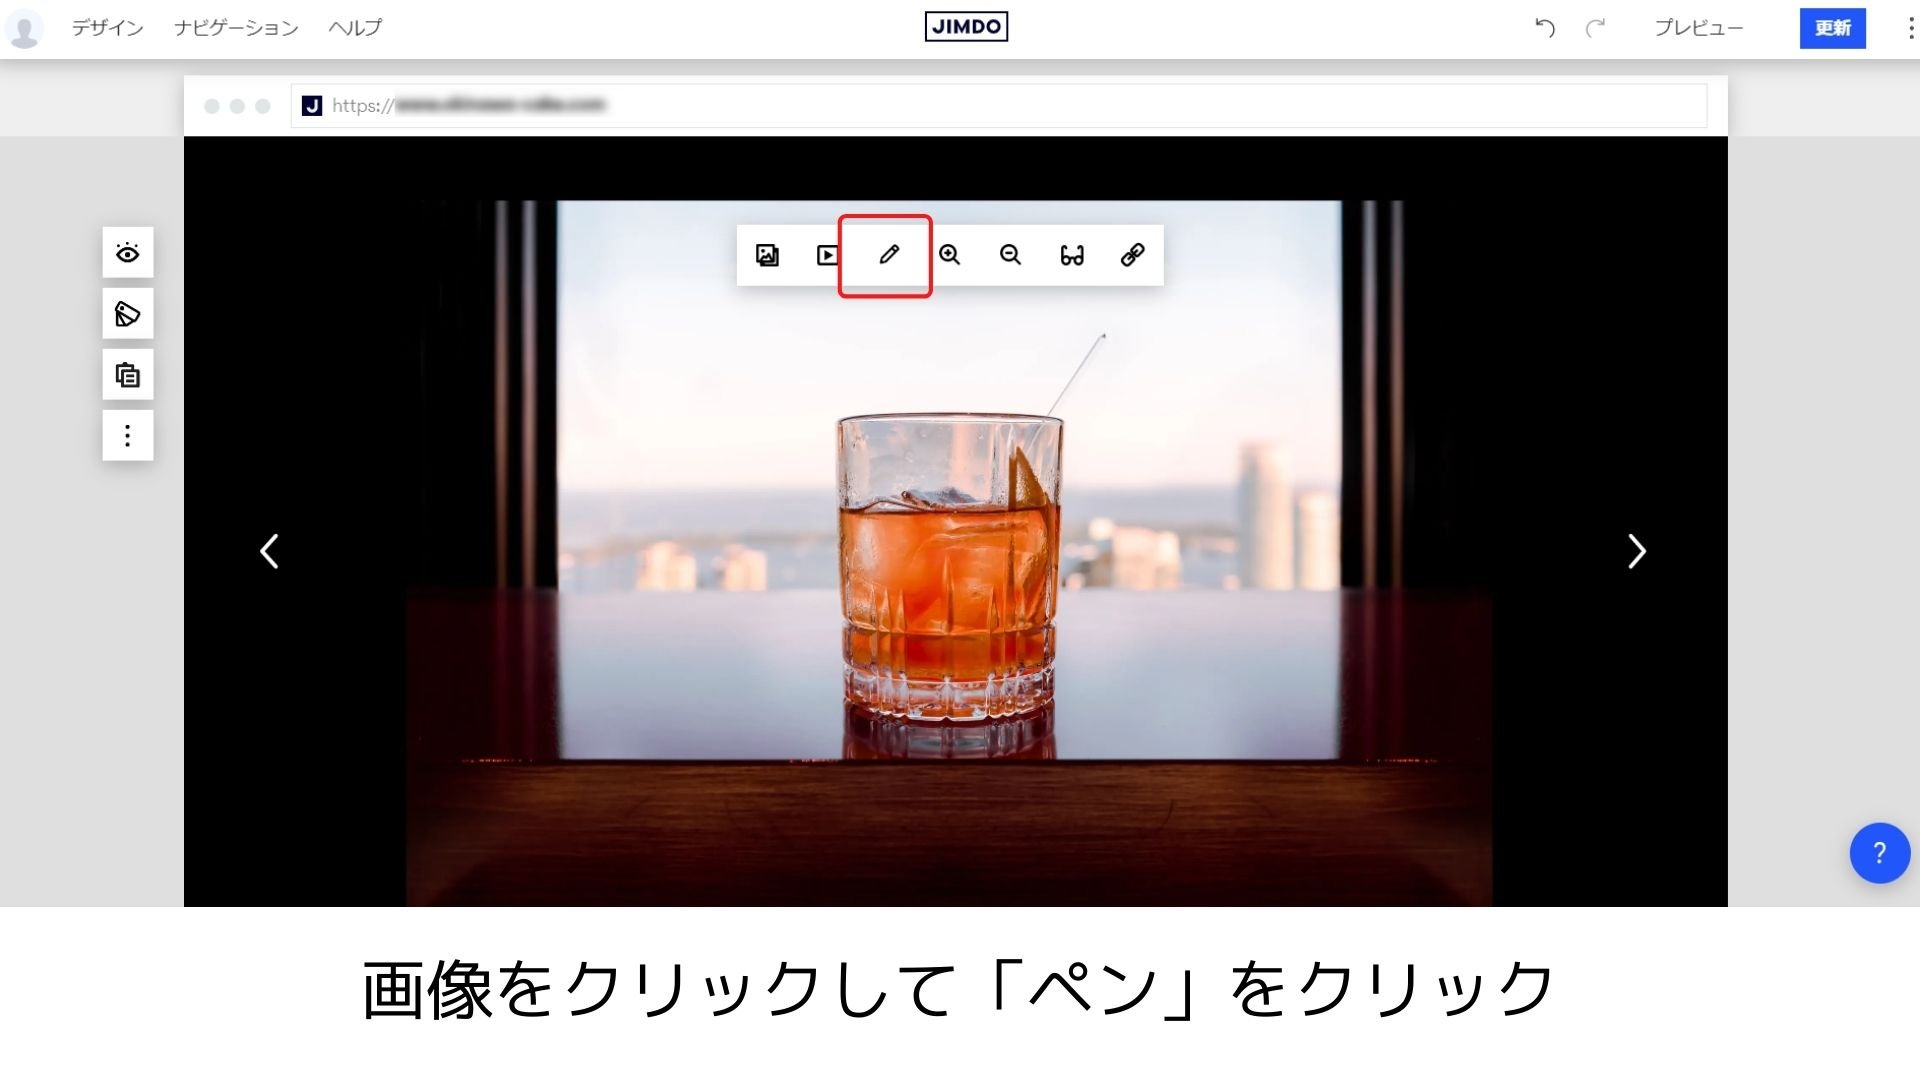Click the video play icon in toolbar

click(828, 255)
